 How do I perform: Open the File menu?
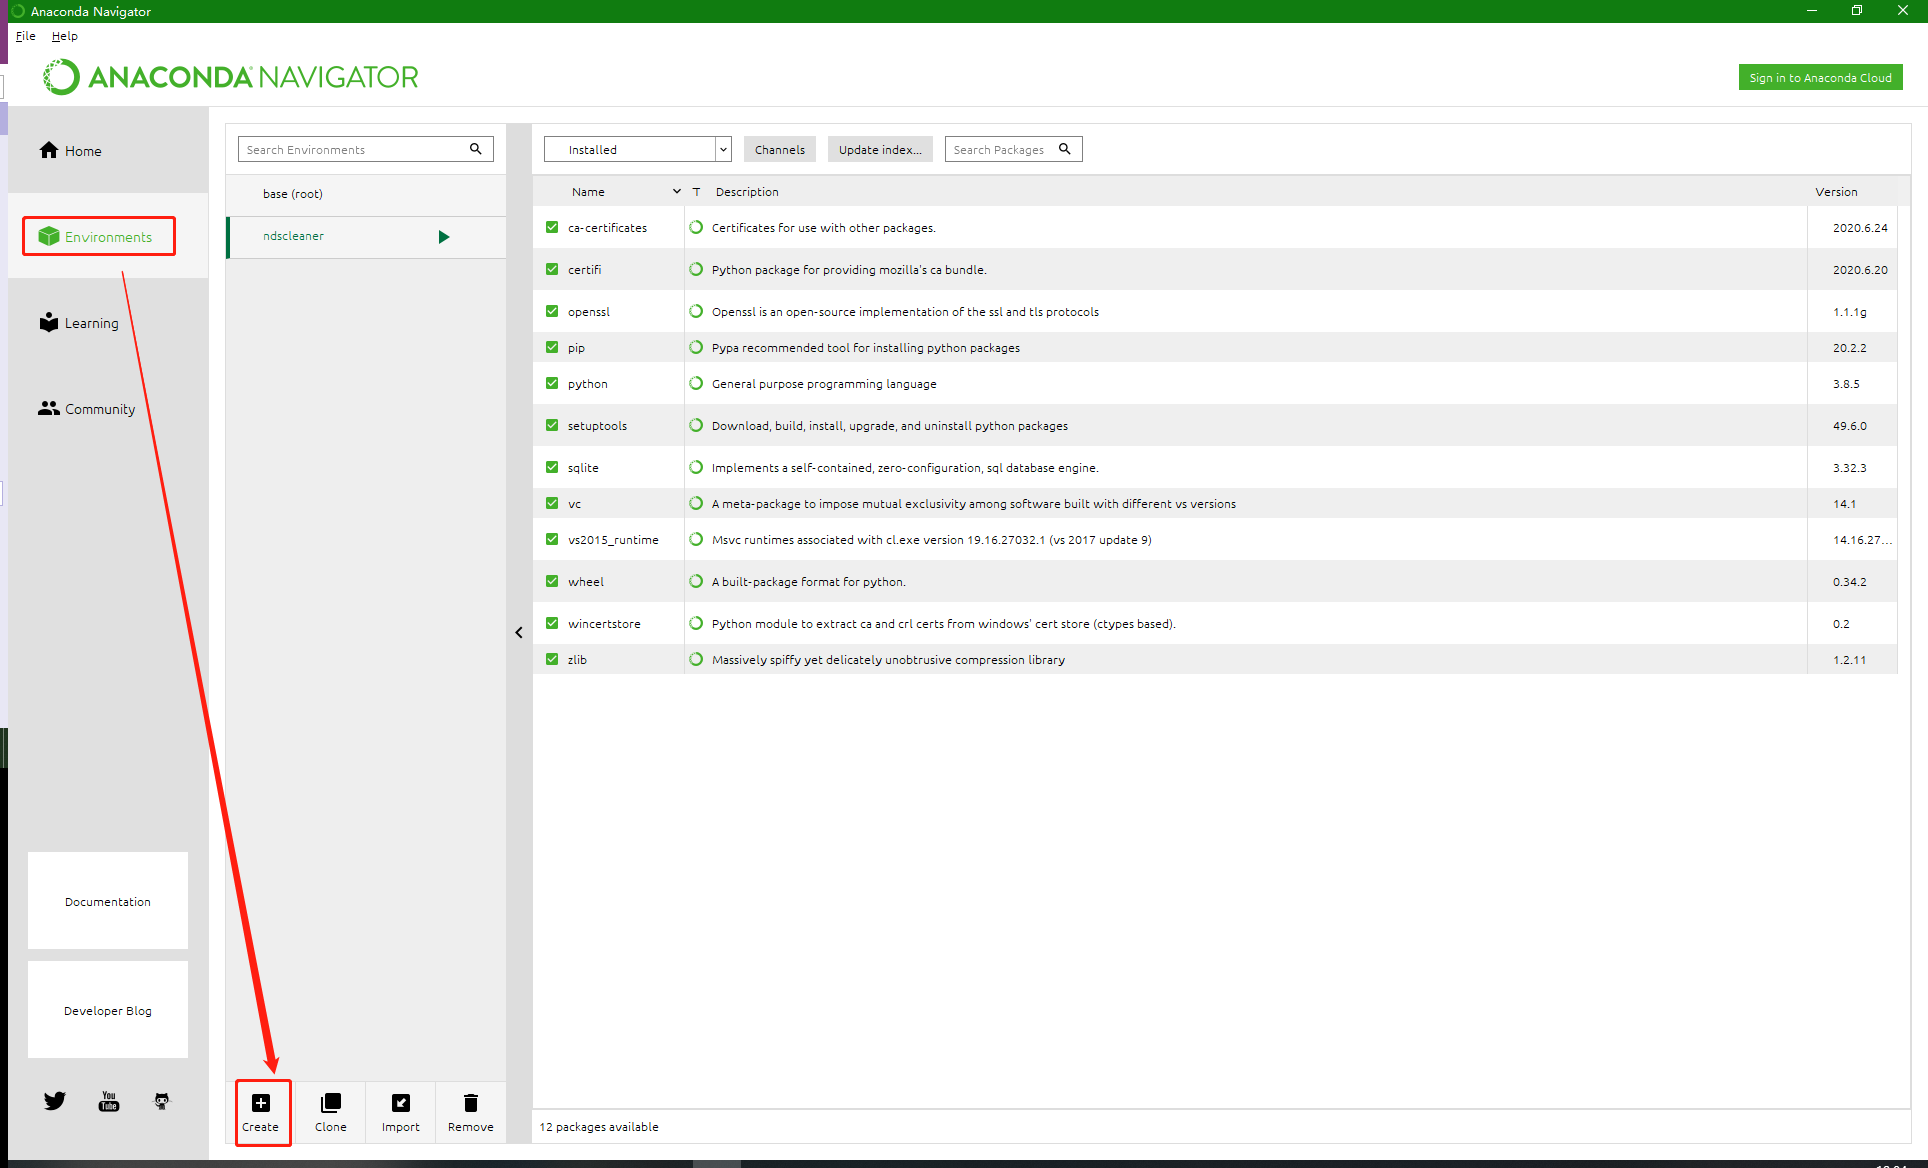pyautogui.click(x=26, y=36)
